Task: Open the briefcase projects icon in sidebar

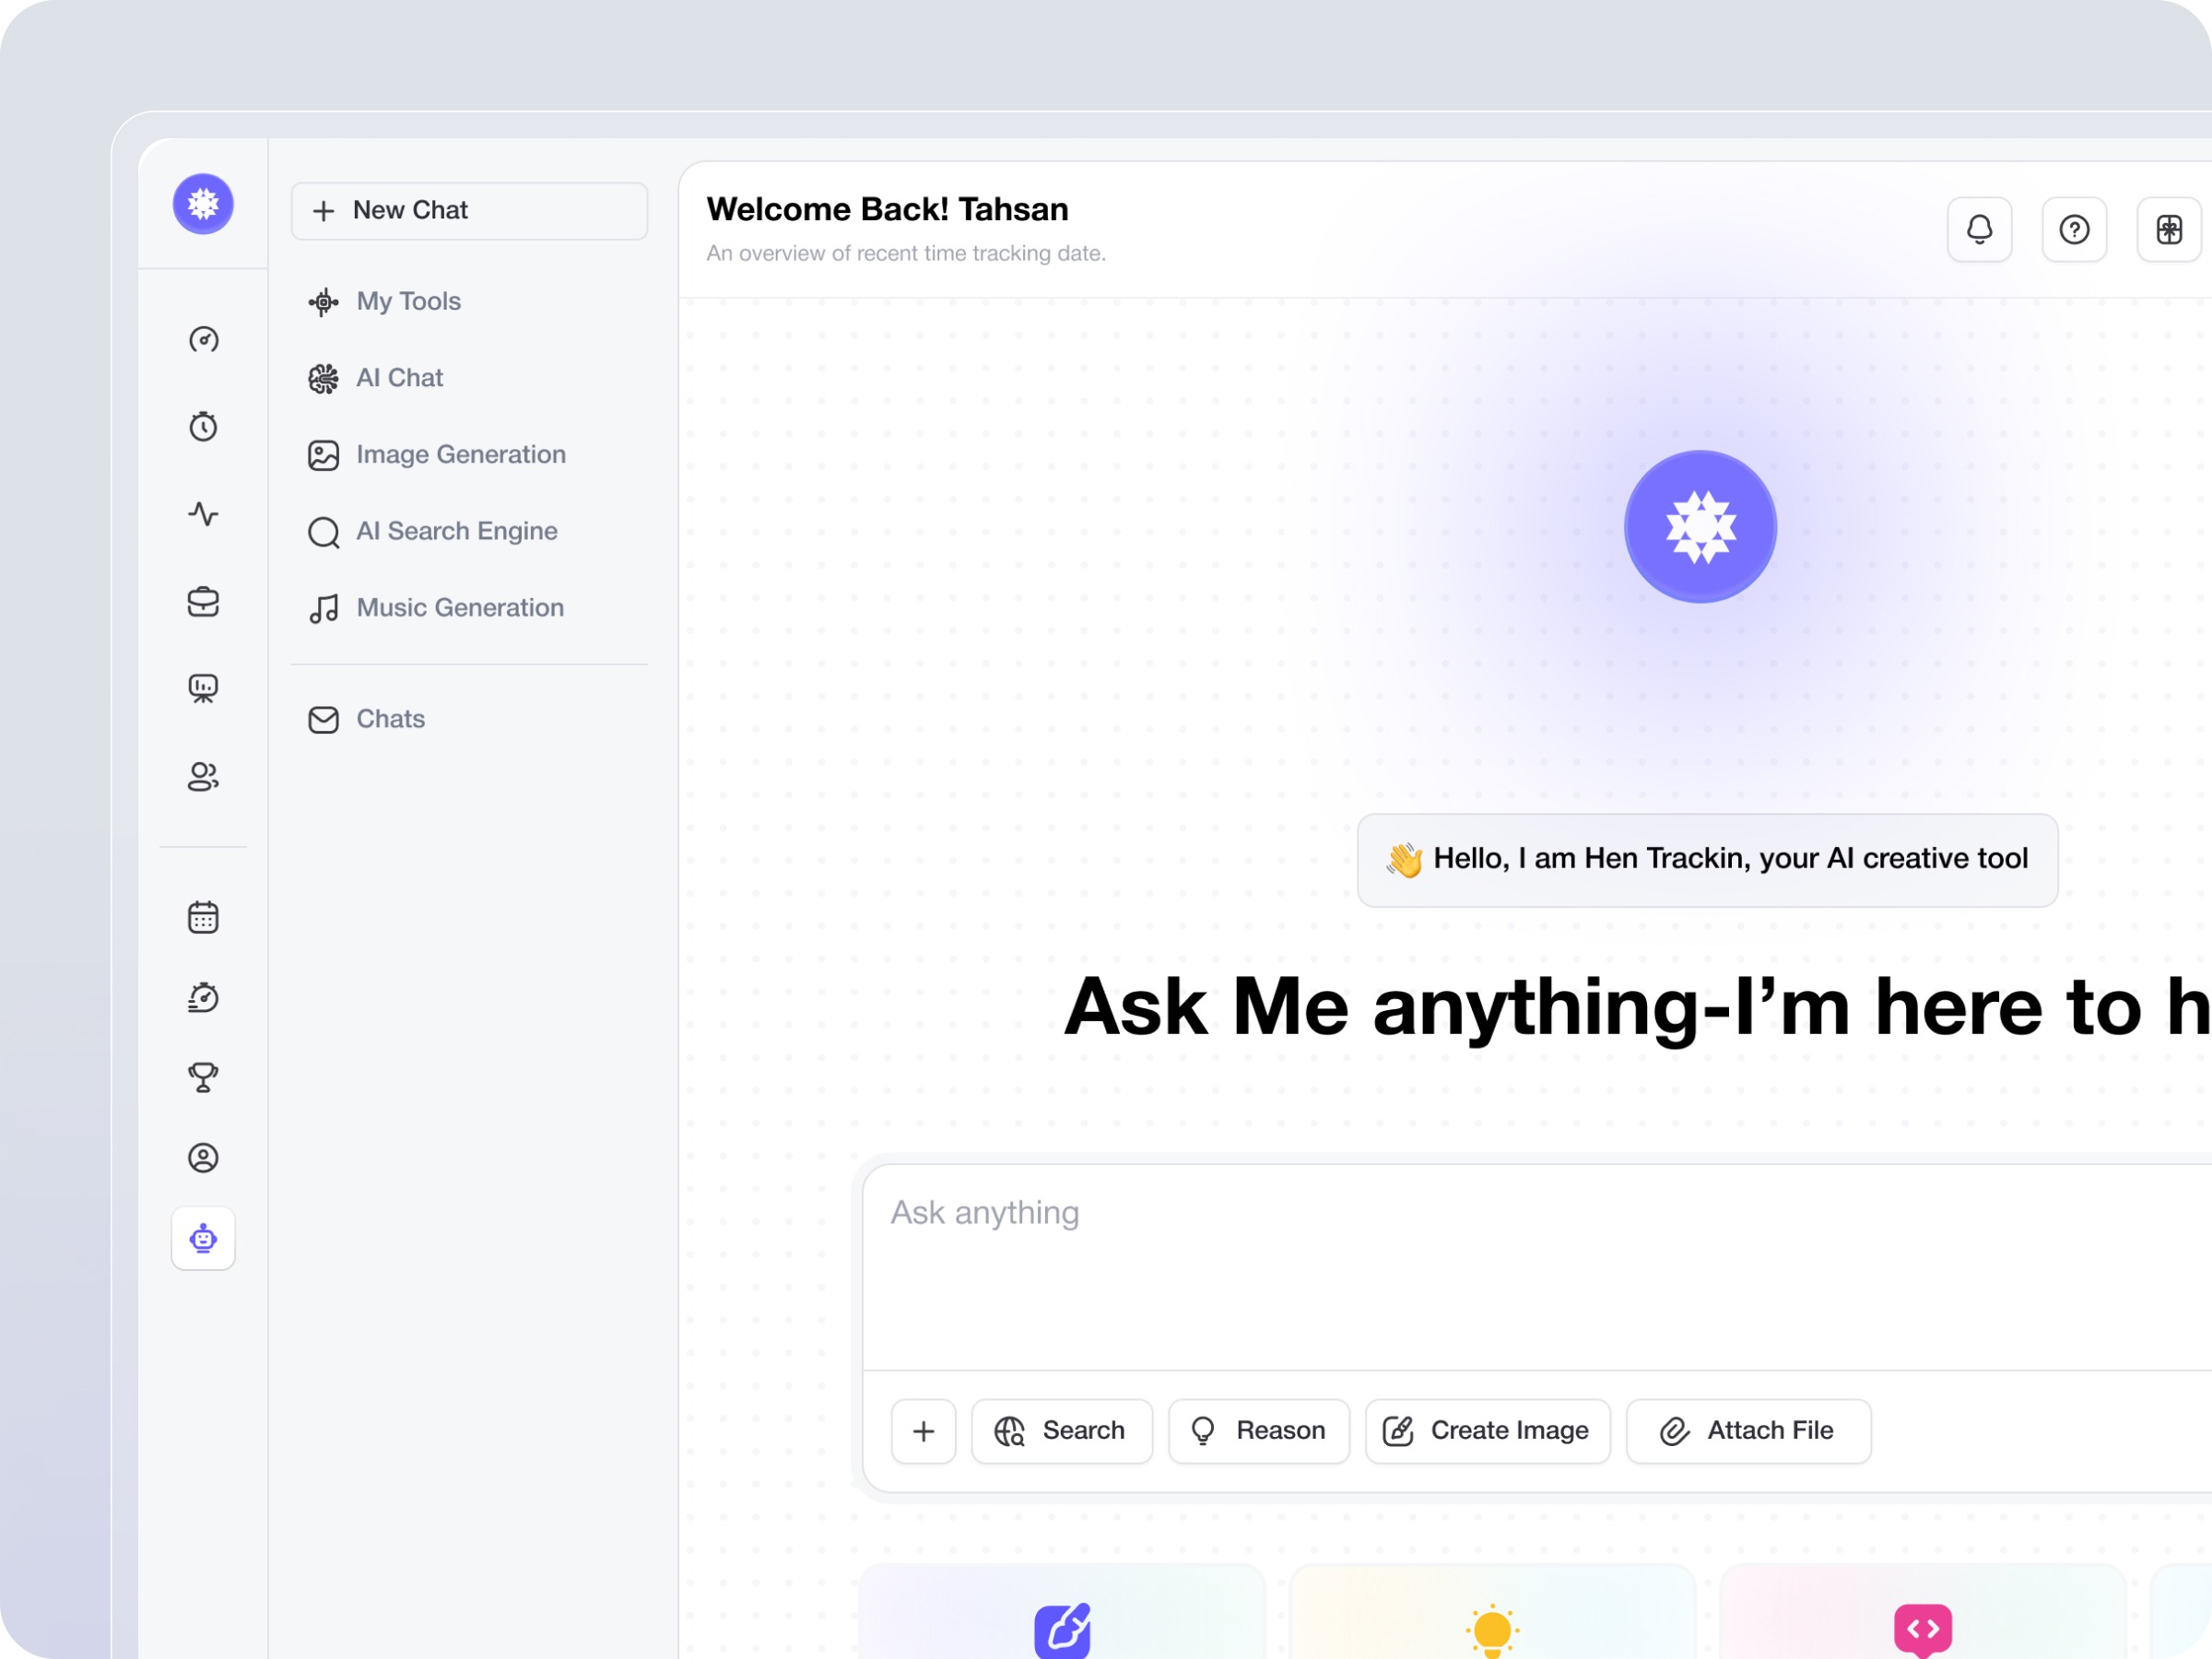Action: coord(203,602)
